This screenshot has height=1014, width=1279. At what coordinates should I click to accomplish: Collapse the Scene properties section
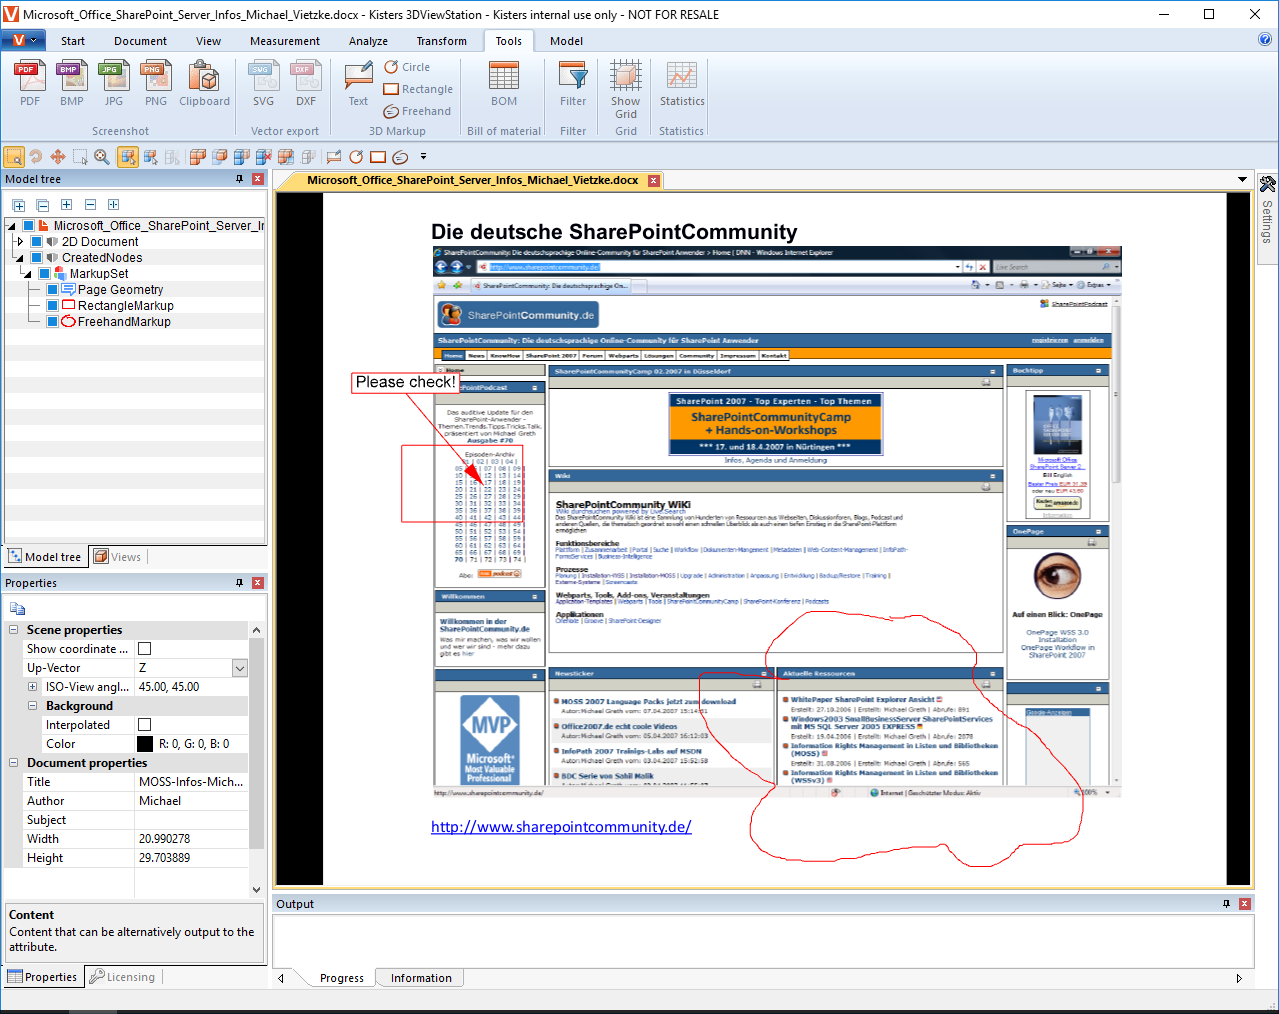click(13, 630)
